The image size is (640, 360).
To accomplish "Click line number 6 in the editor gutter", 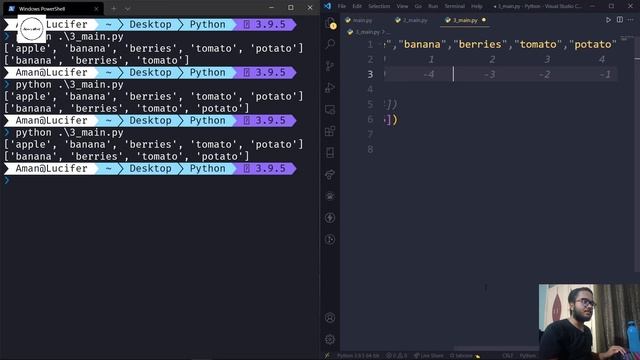I will tap(370, 119).
